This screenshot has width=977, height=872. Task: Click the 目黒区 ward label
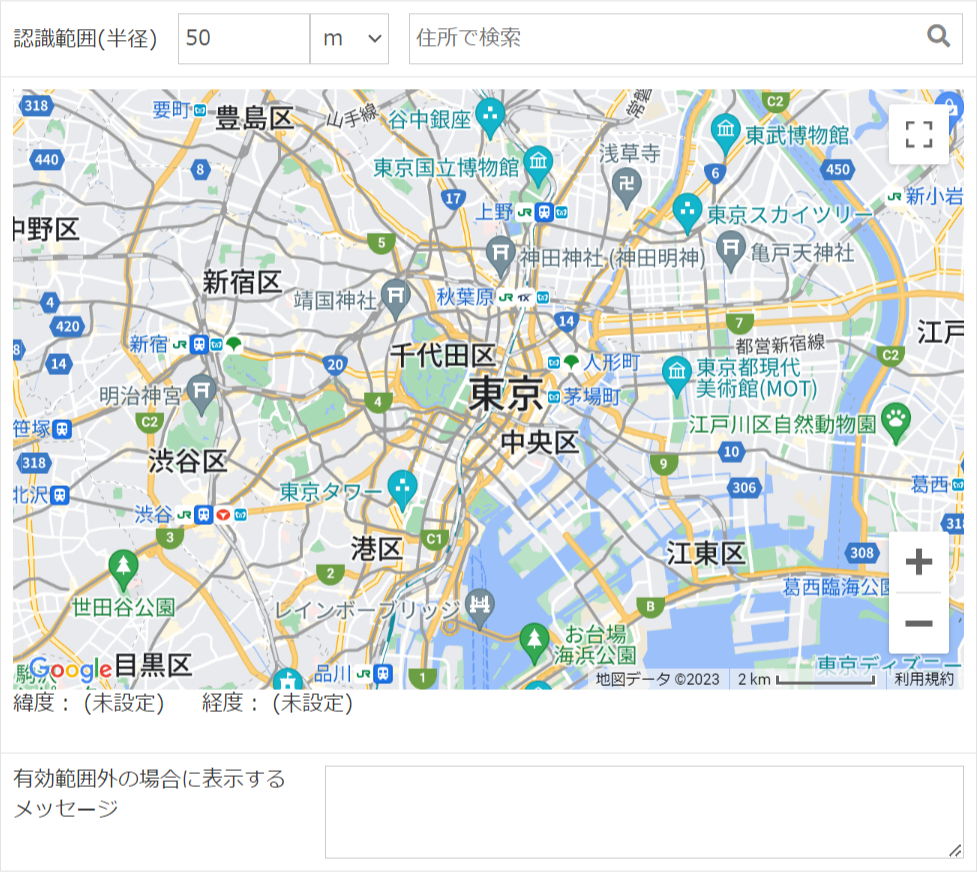coord(153,666)
